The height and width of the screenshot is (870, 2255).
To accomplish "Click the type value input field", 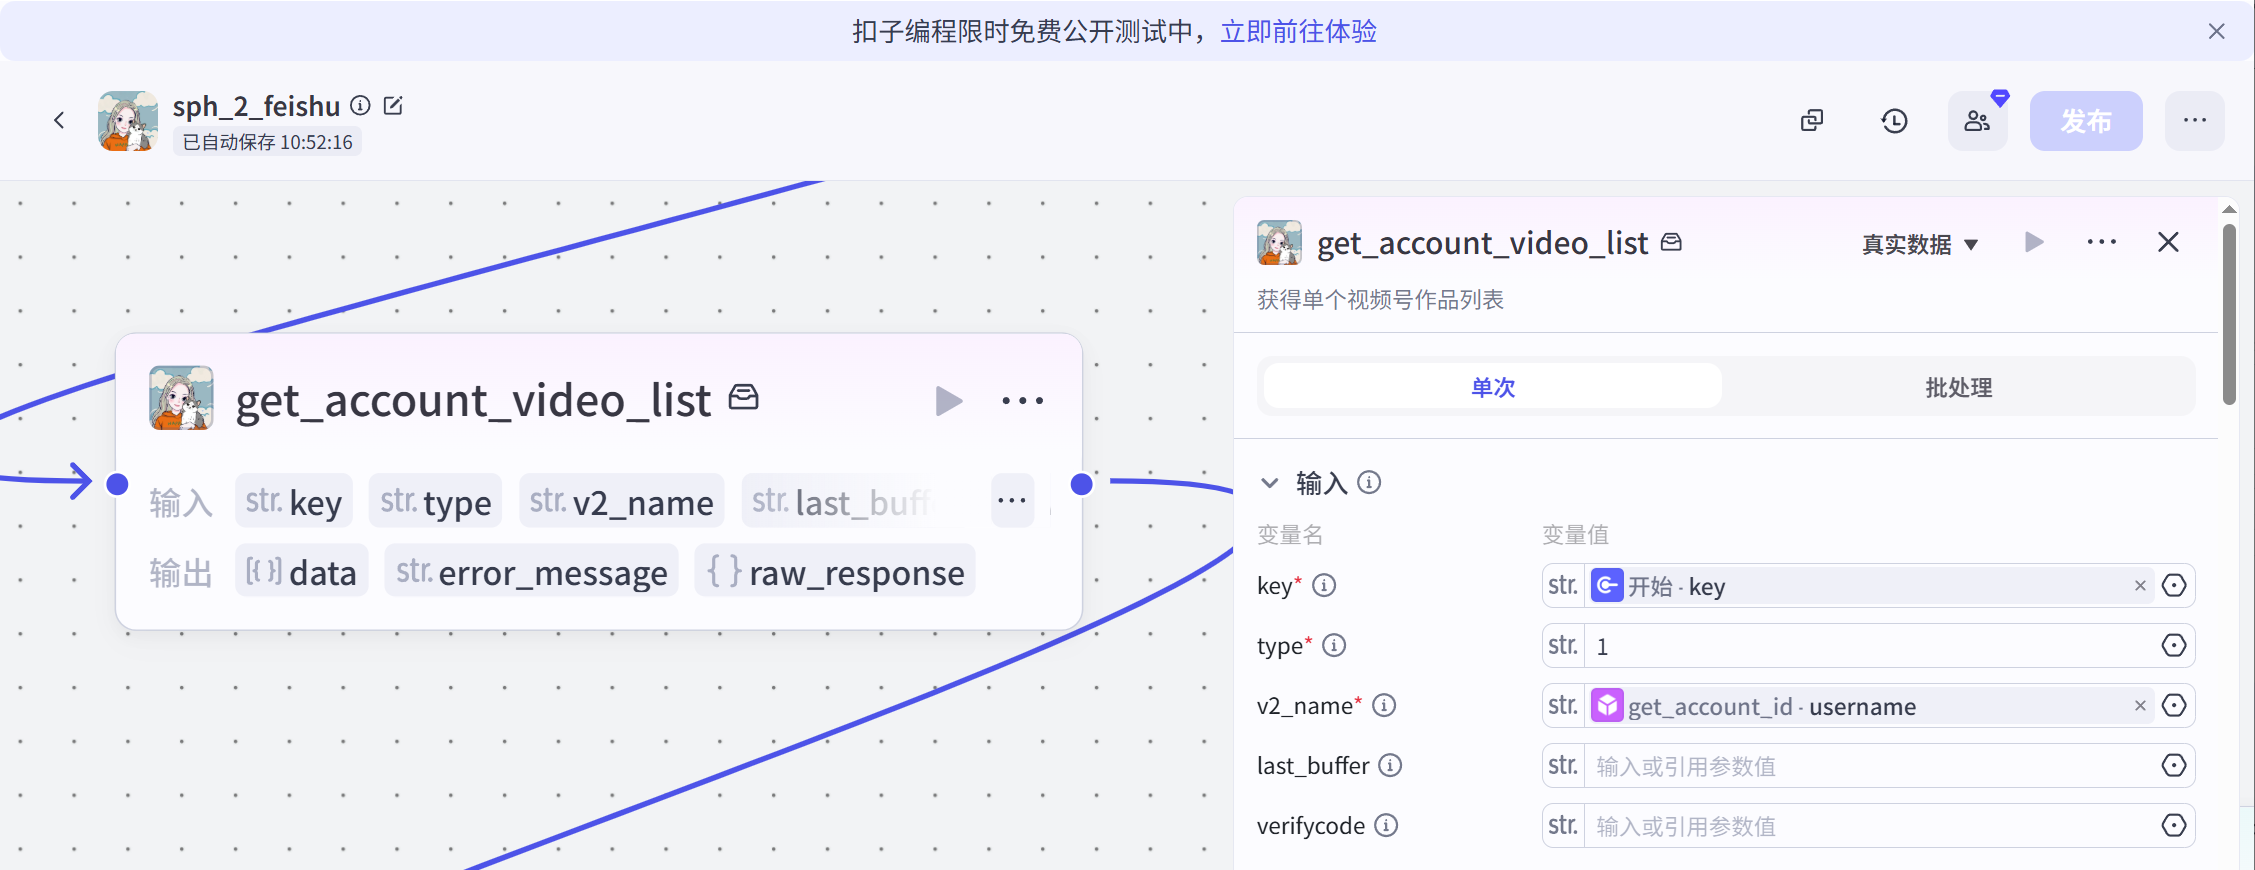I will coord(1870,646).
